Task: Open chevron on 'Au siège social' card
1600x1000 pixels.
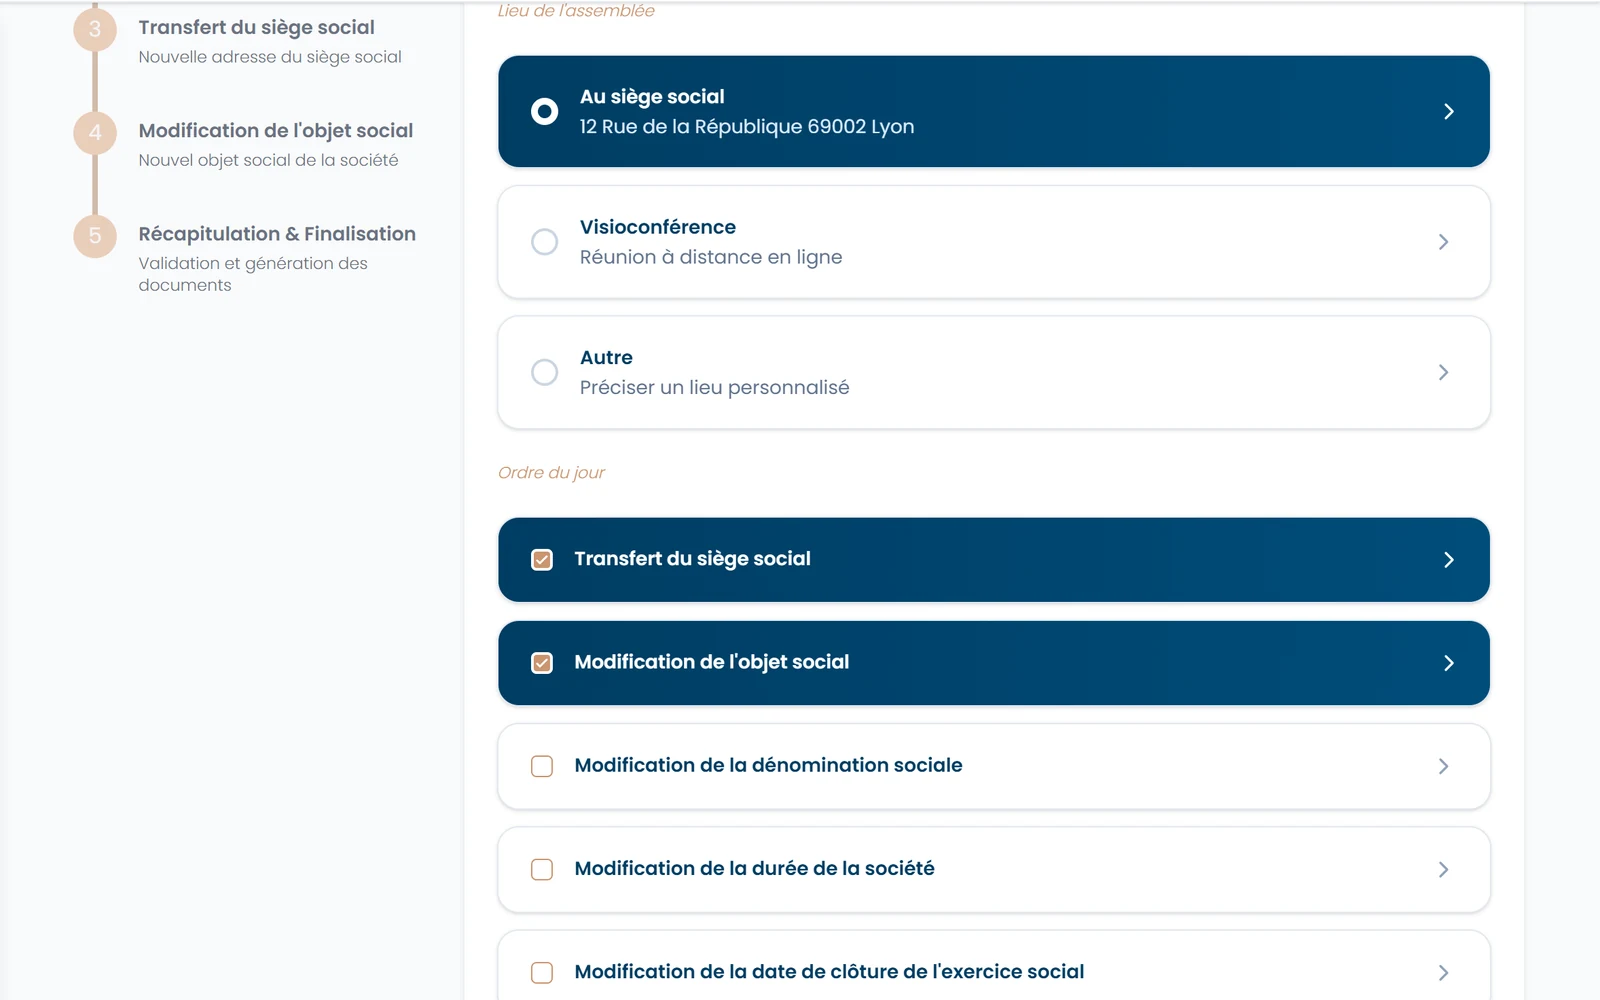Action: pyautogui.click(x=1448, y=111)
